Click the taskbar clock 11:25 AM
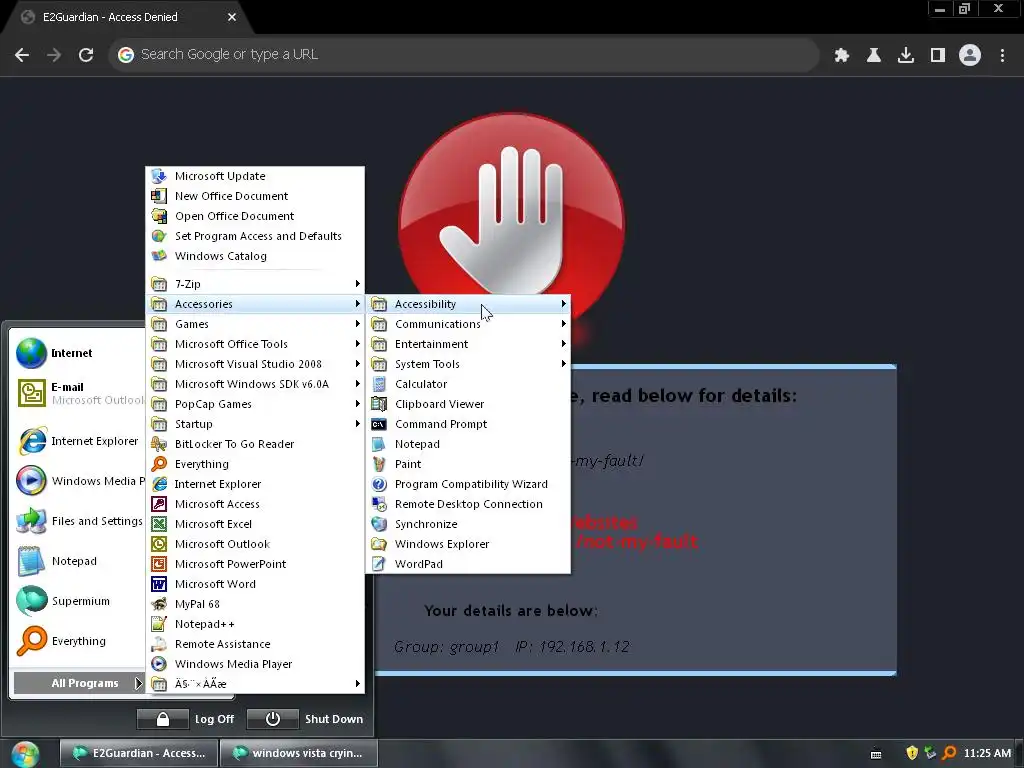 [x=987, y=753]
